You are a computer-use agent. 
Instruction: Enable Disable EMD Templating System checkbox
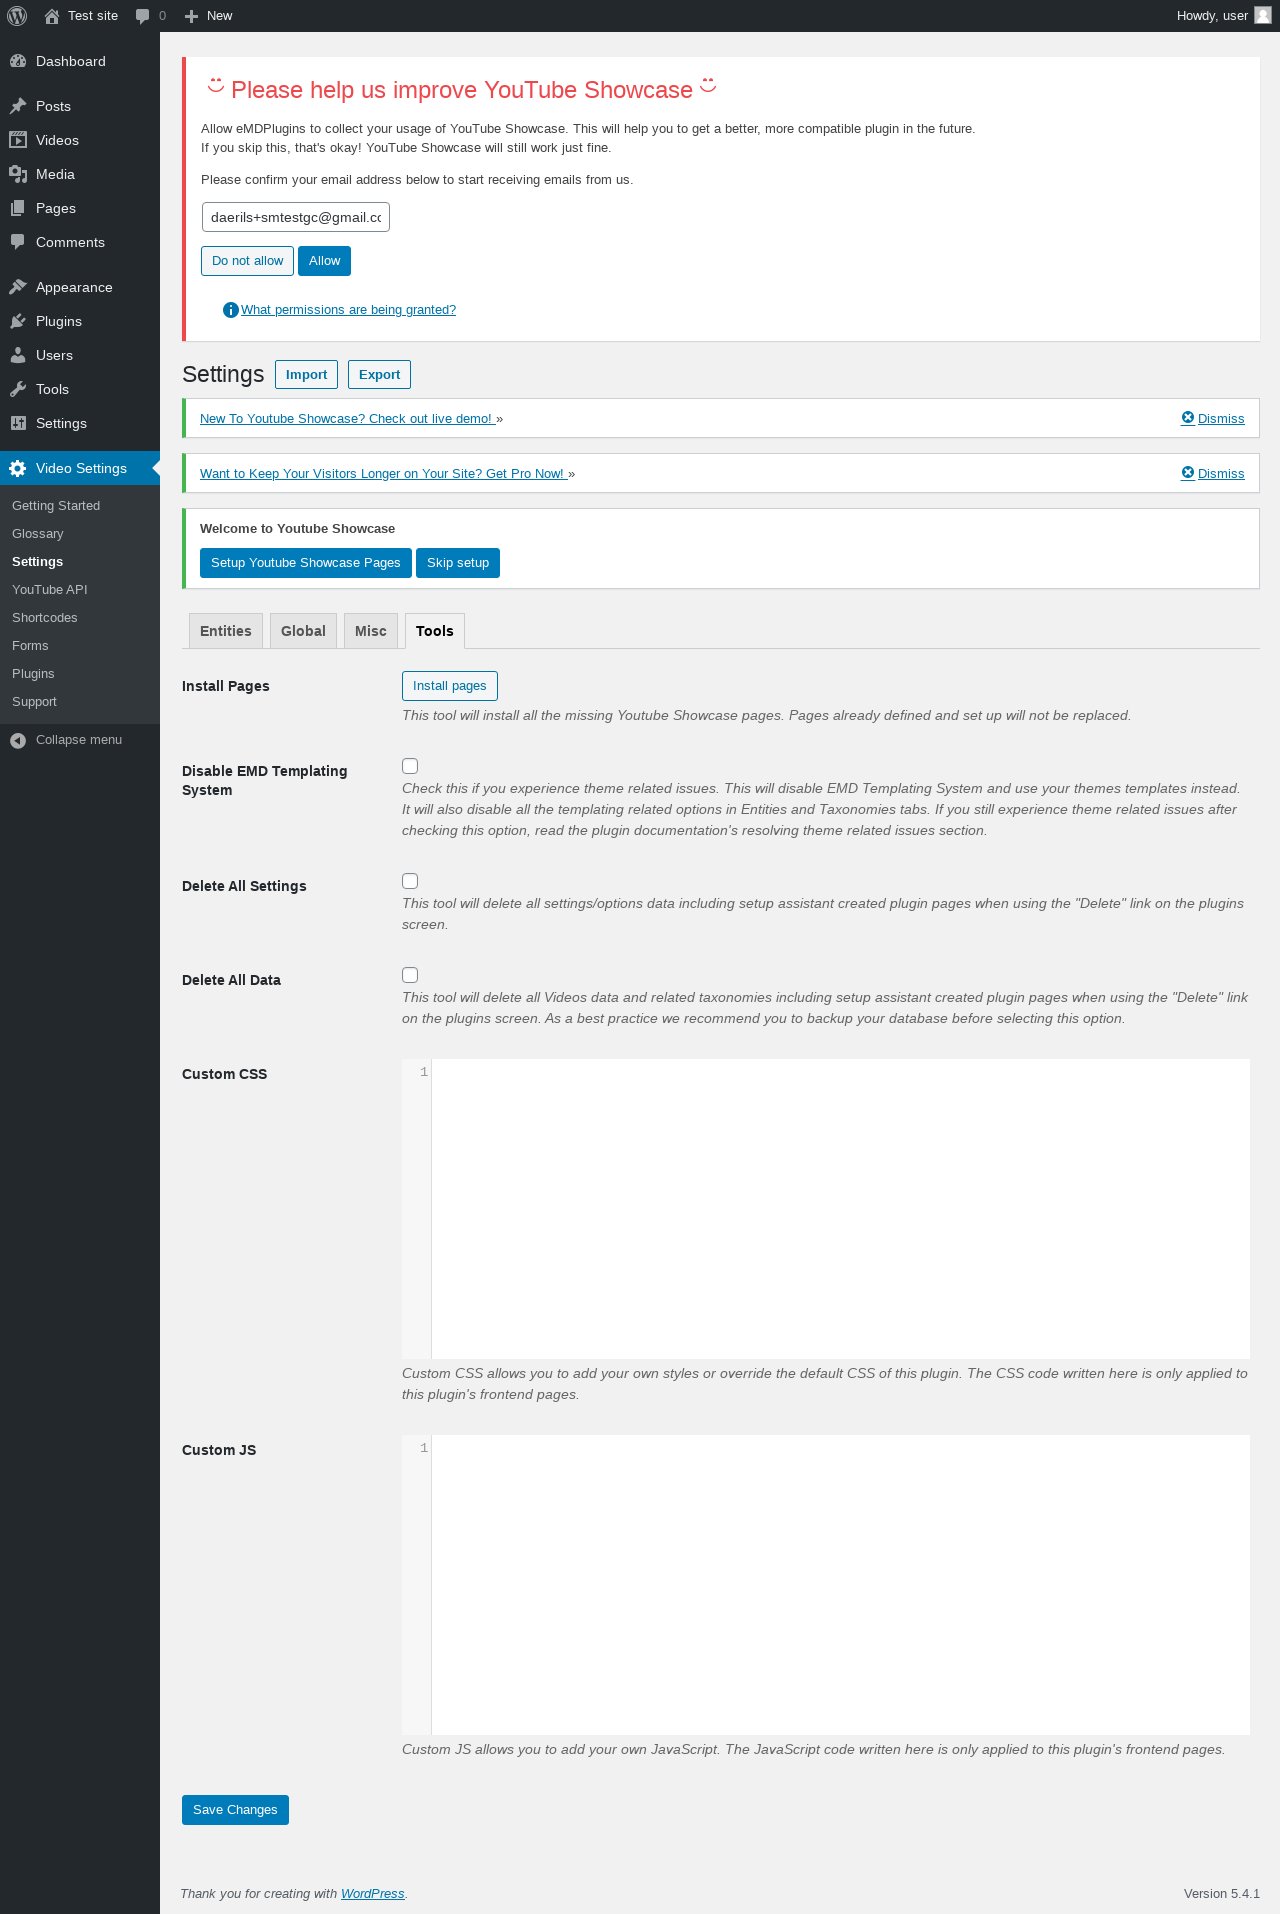(410, 766)
